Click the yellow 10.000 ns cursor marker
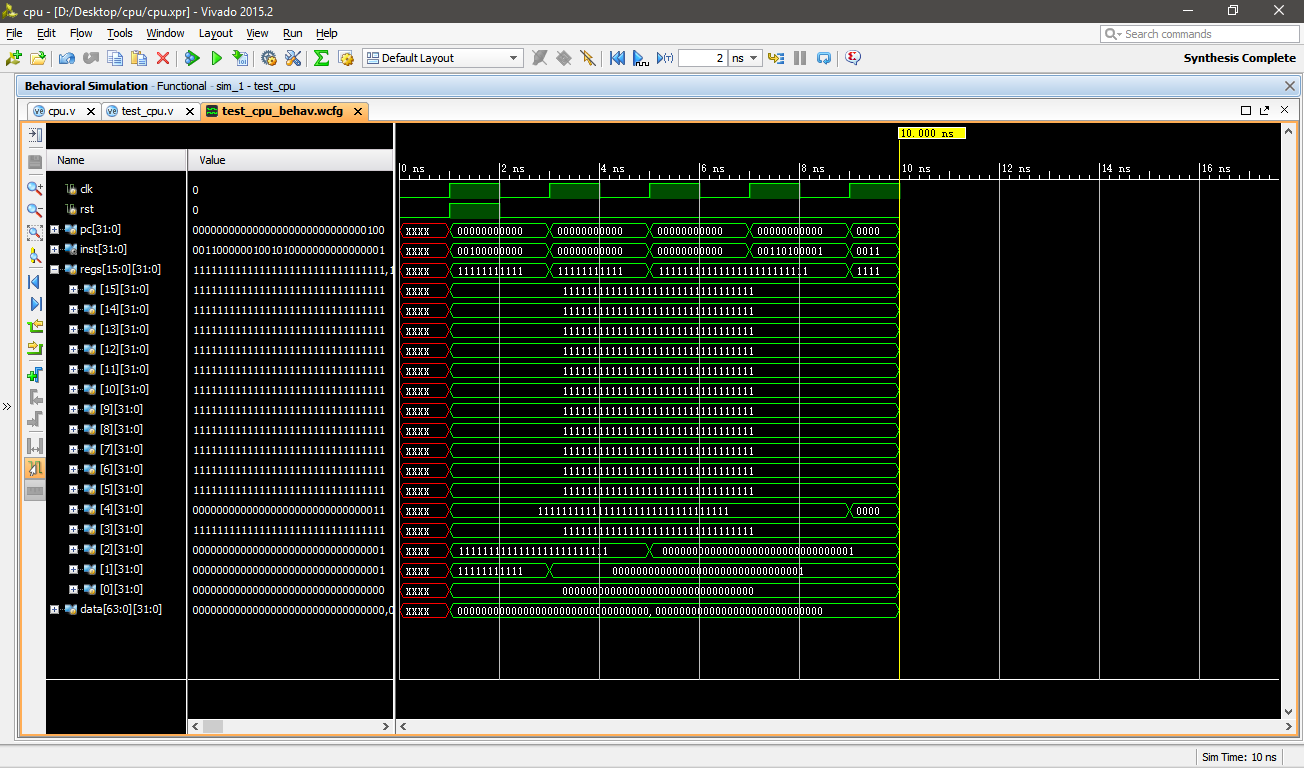Screen dimensions: 1304x768 click(932, 133)
